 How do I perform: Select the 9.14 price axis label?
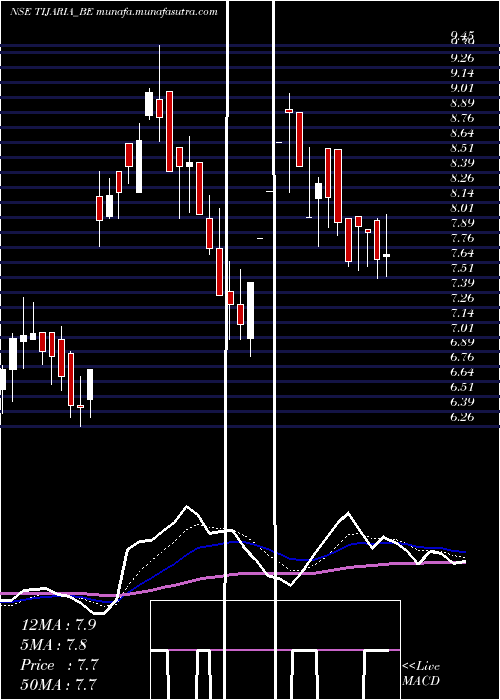click(462, 73)
